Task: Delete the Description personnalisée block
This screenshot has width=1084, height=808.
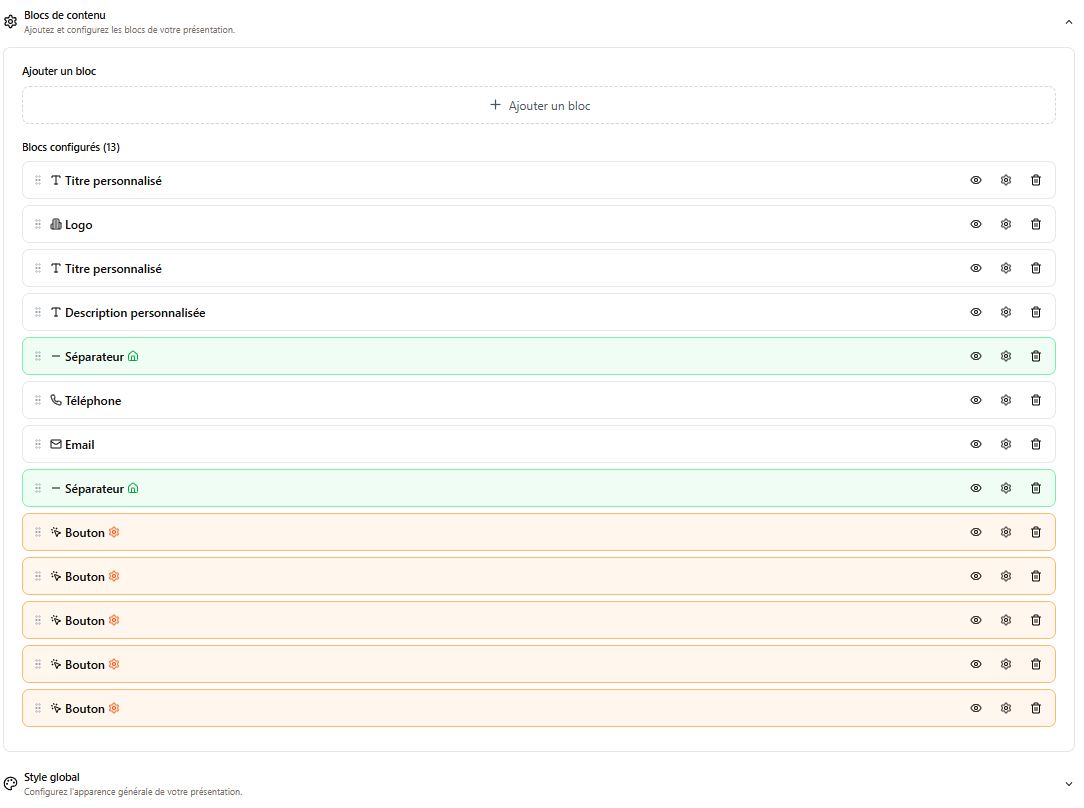Action: (x=1036, y=312)
